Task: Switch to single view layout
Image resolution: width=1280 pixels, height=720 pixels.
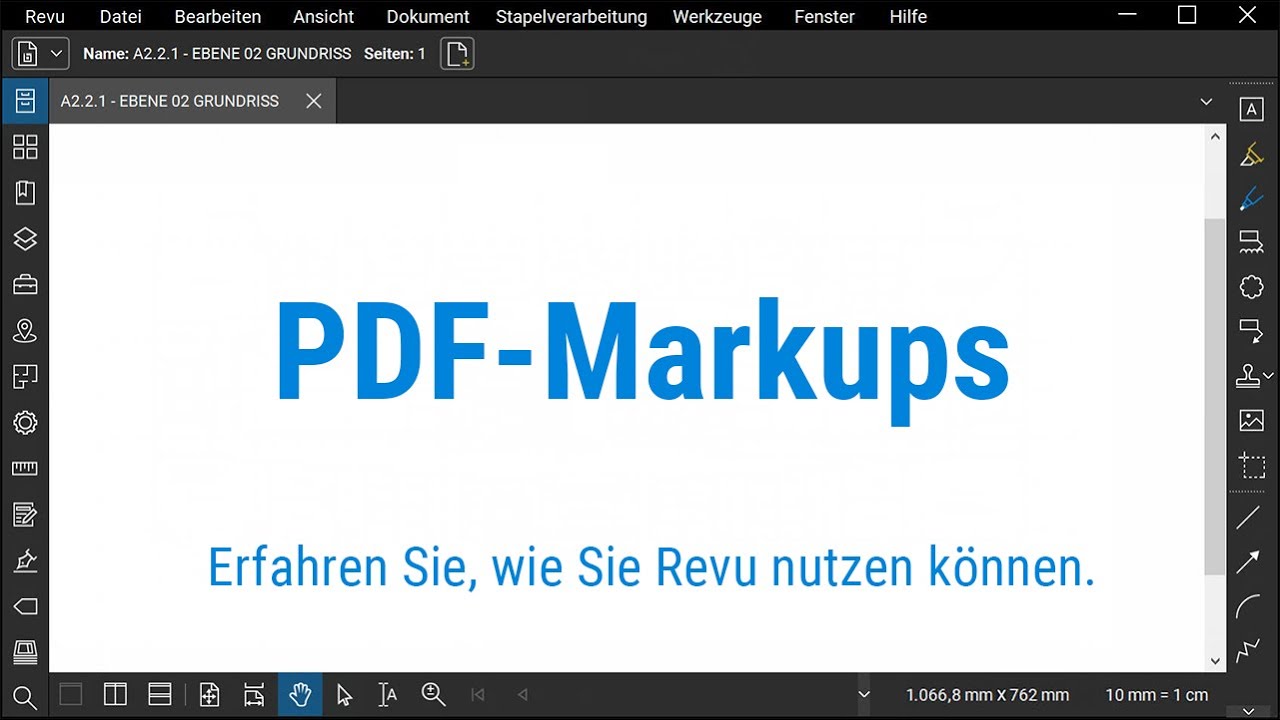Action: [x=71, y=694]
